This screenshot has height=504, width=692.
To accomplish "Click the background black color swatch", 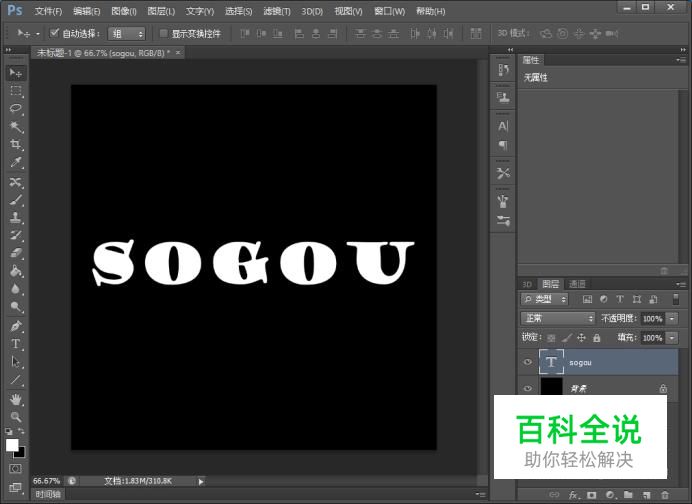I will coord(21,453).
